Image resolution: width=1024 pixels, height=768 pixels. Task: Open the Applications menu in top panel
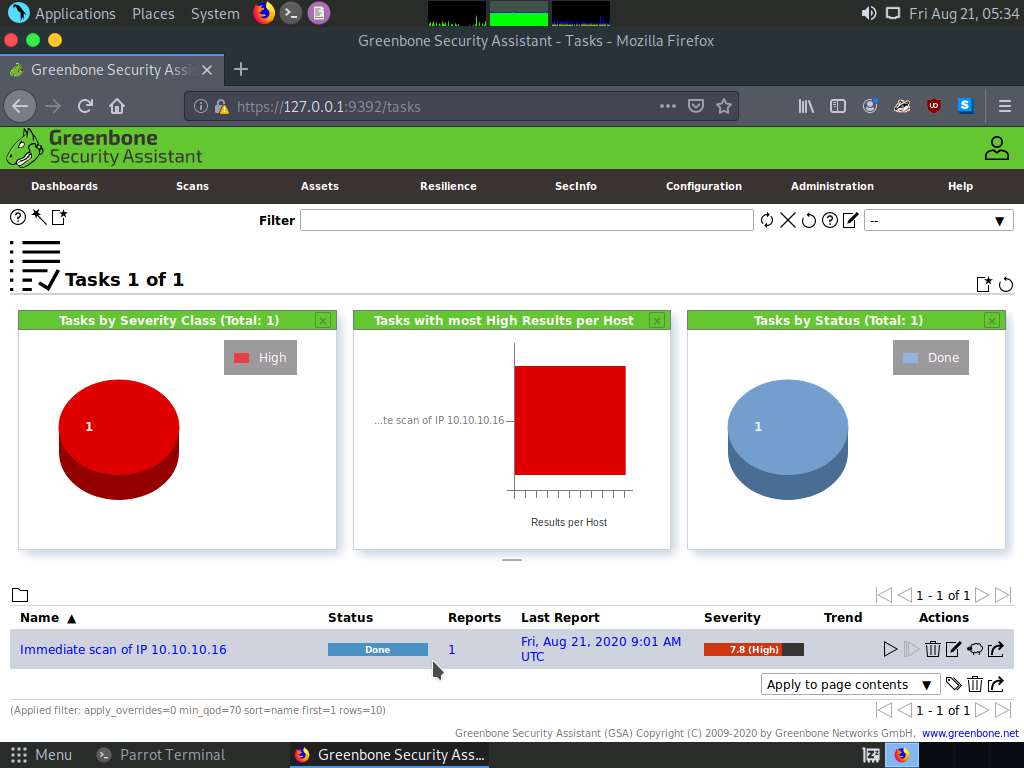pos(74,13)
